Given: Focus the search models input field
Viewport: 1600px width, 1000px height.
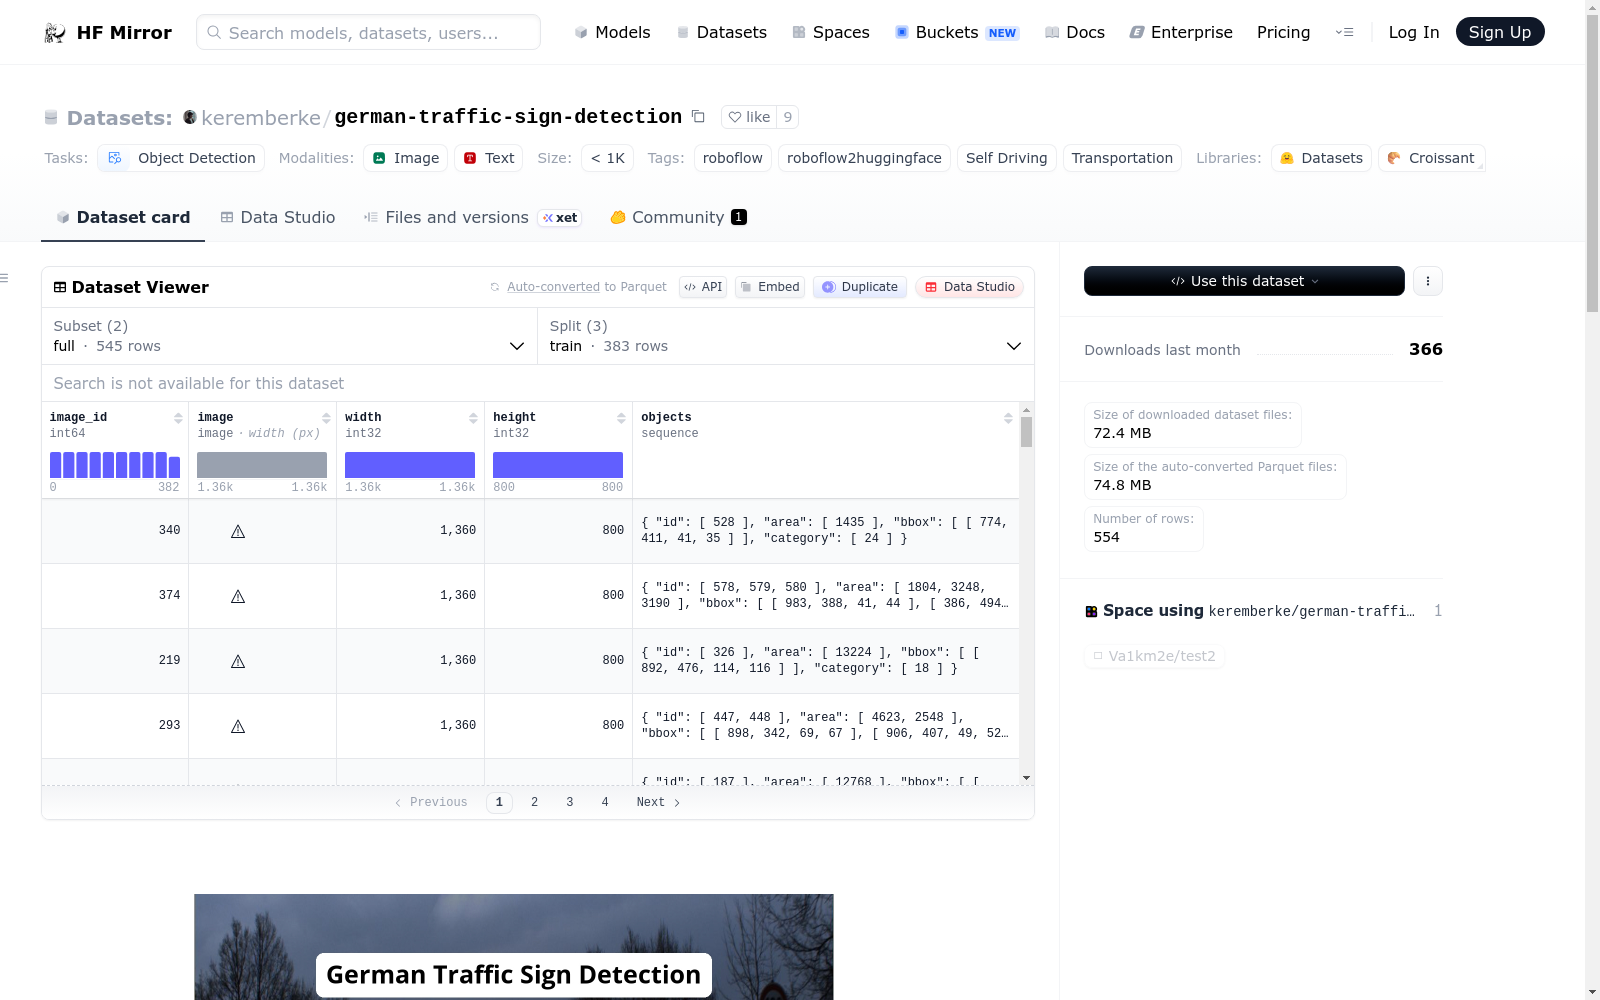Looking at the screenshot, I should pos(368,32).
